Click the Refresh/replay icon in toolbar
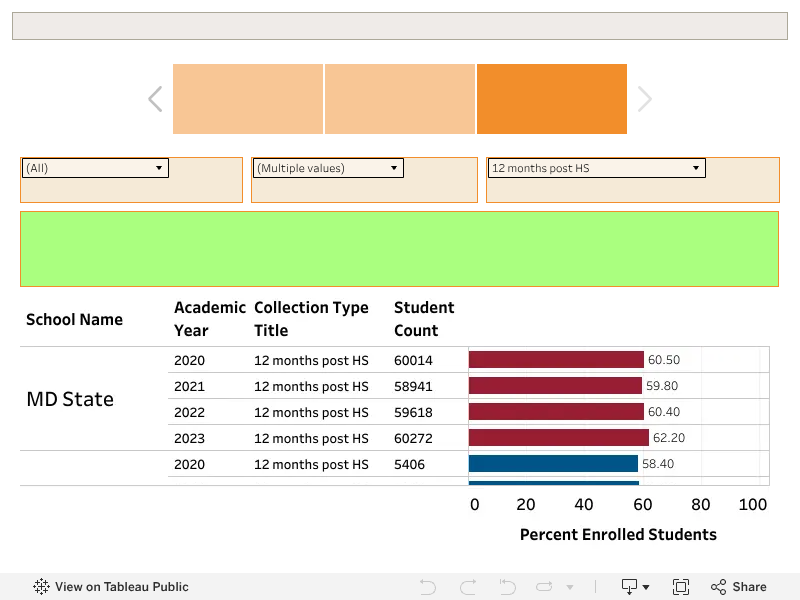800x600 pixels. point(544,587)
